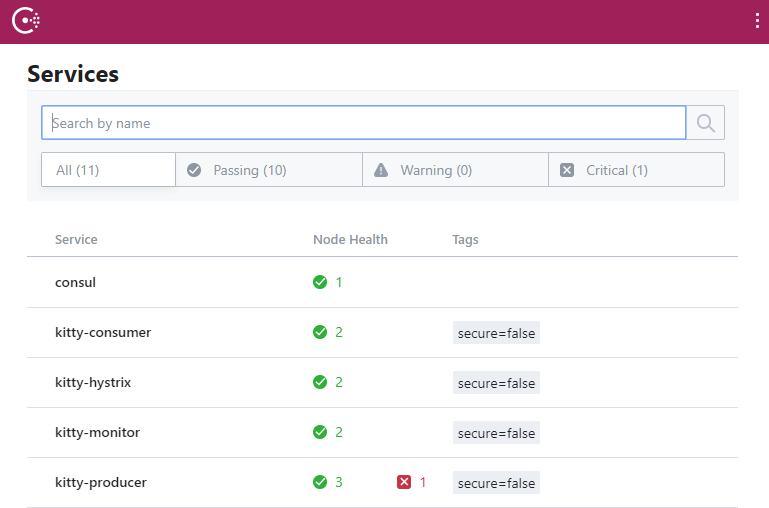Focus the Search by name field

click(364, 123)
